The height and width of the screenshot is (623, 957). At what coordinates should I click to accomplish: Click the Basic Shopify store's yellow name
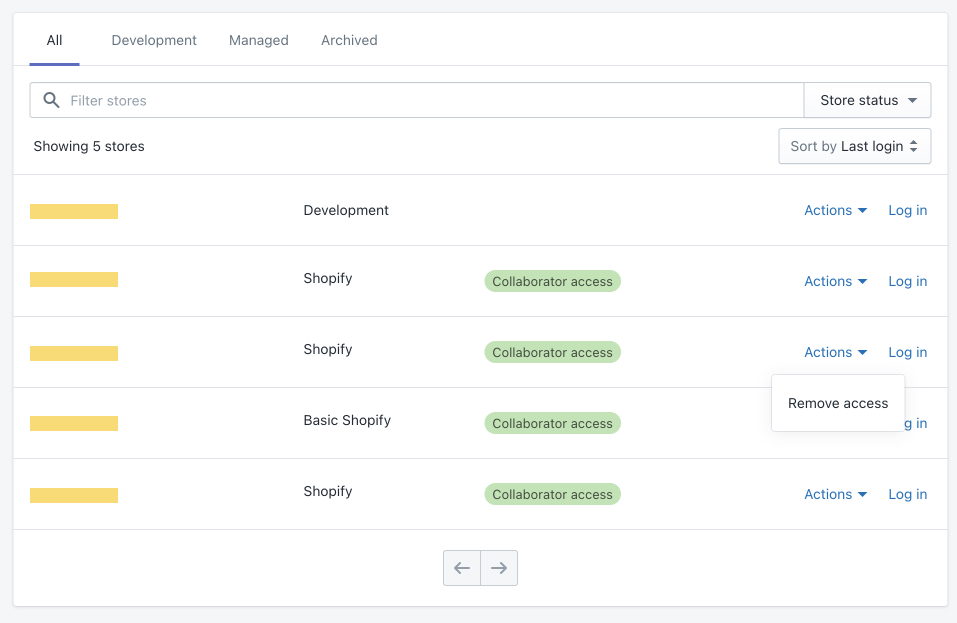point(74,424)
